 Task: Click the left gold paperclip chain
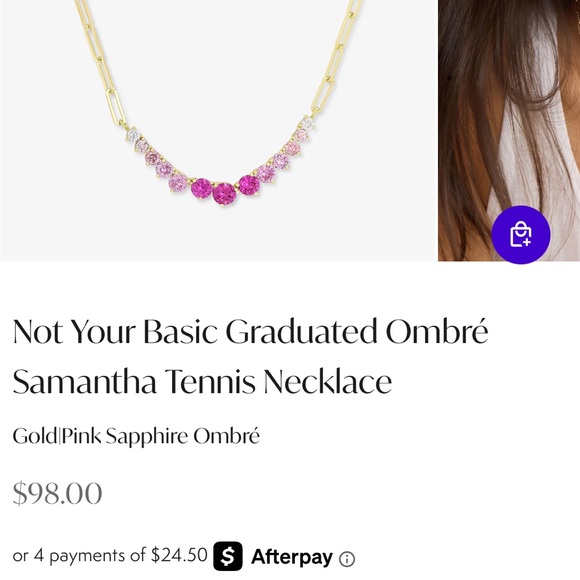click(101, 63)
